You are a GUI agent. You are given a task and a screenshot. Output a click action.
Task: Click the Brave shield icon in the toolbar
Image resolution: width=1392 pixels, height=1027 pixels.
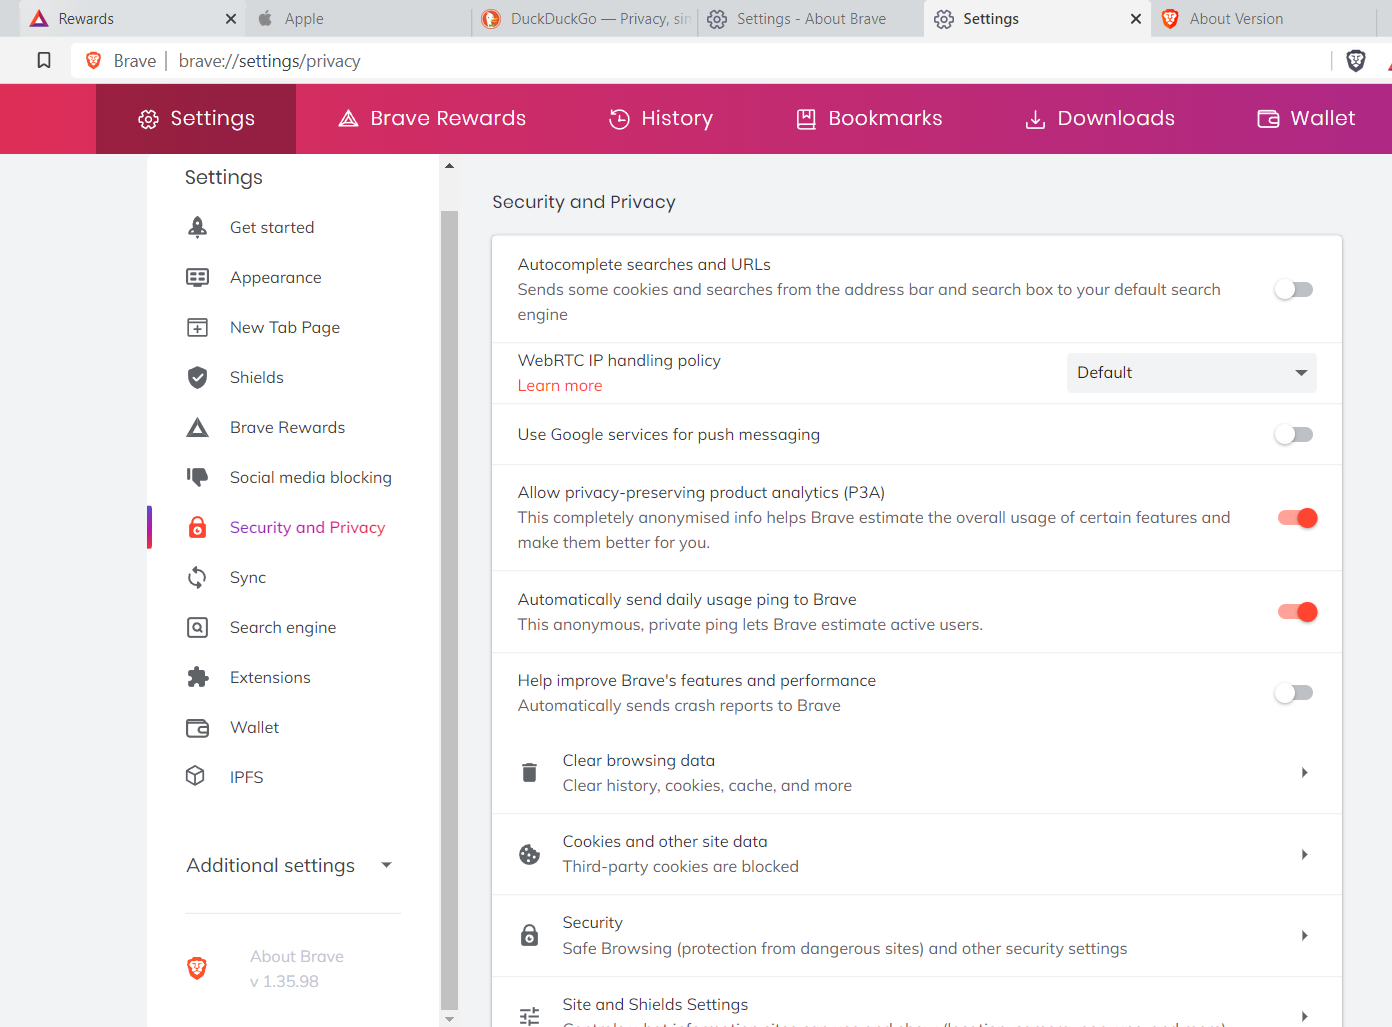1356,60
